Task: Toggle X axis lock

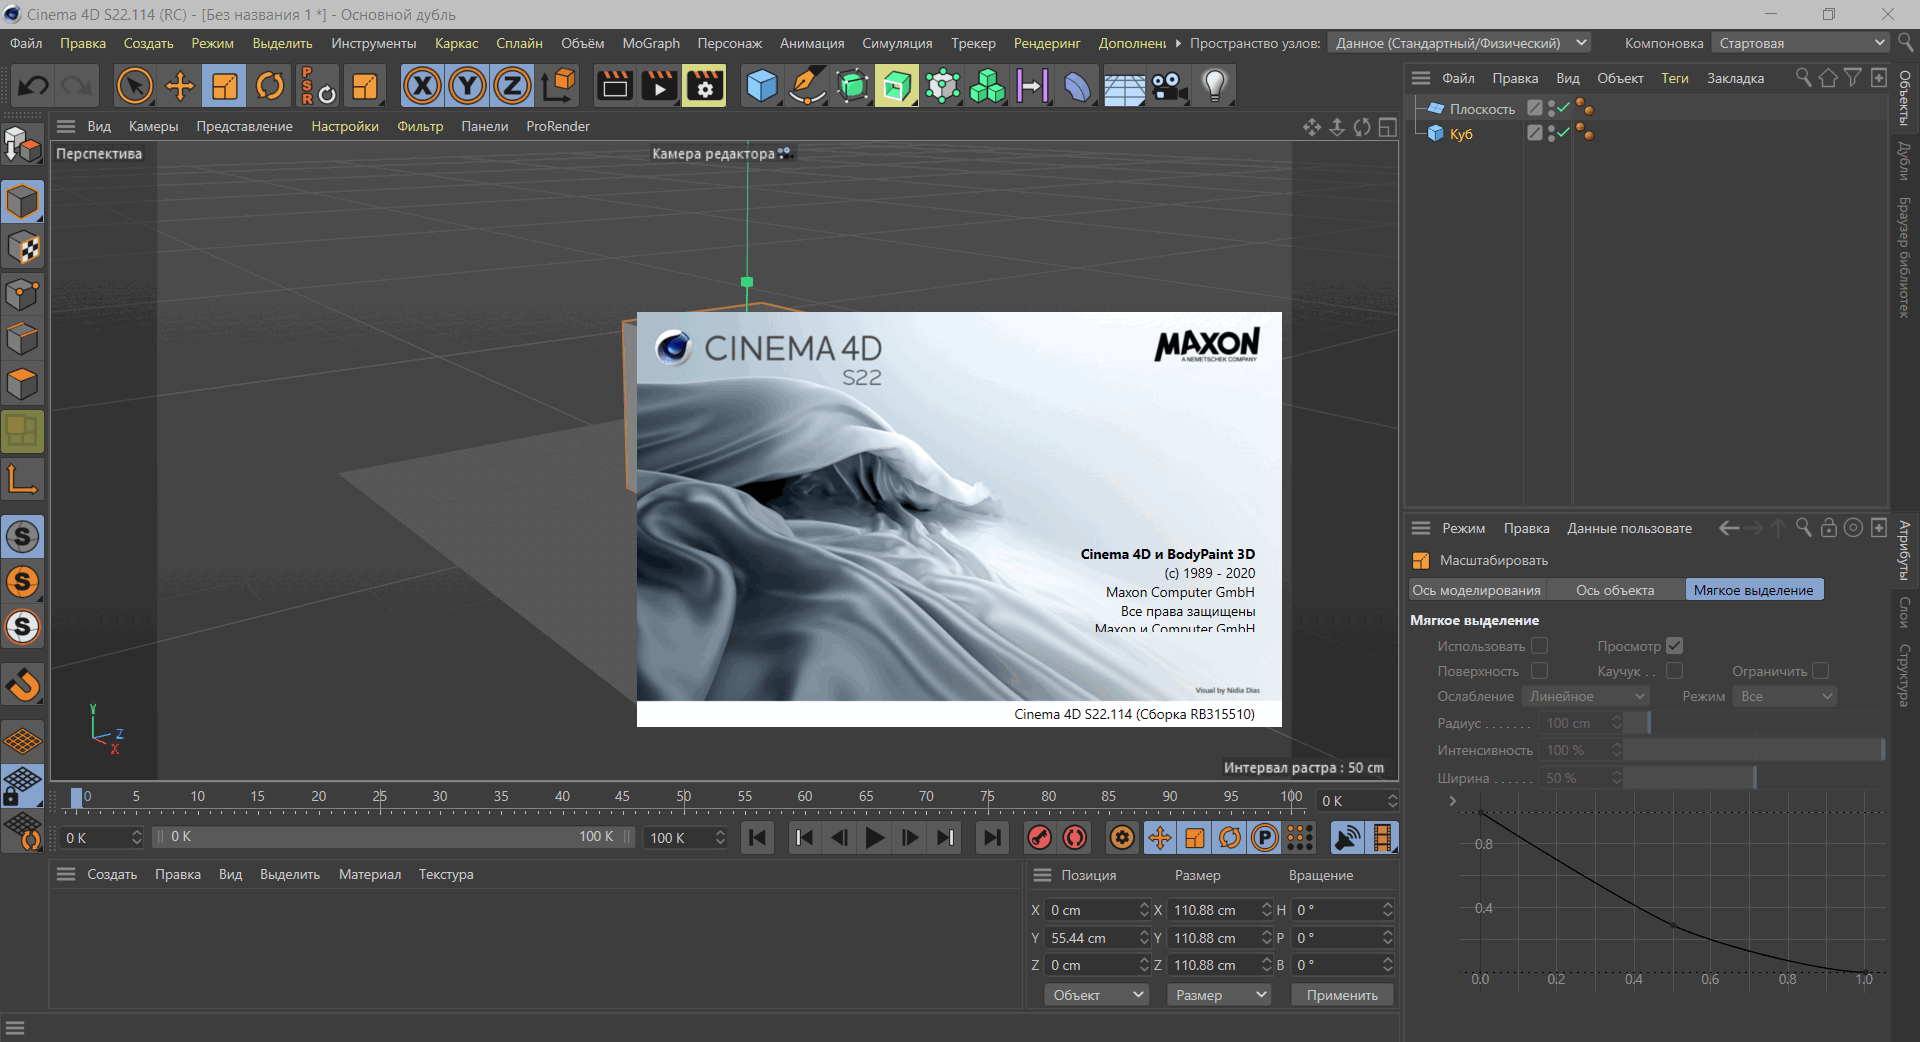Action: [422, 86]
